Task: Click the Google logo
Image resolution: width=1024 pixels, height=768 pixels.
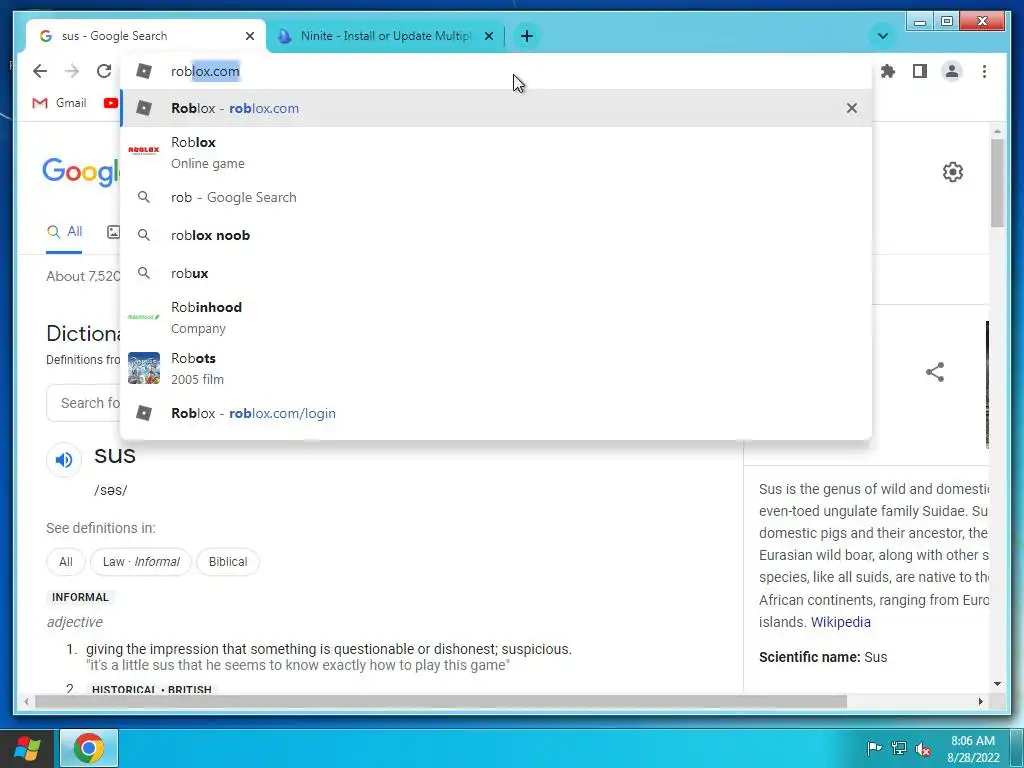Action: pyautogui.click(x=82, y=172)
